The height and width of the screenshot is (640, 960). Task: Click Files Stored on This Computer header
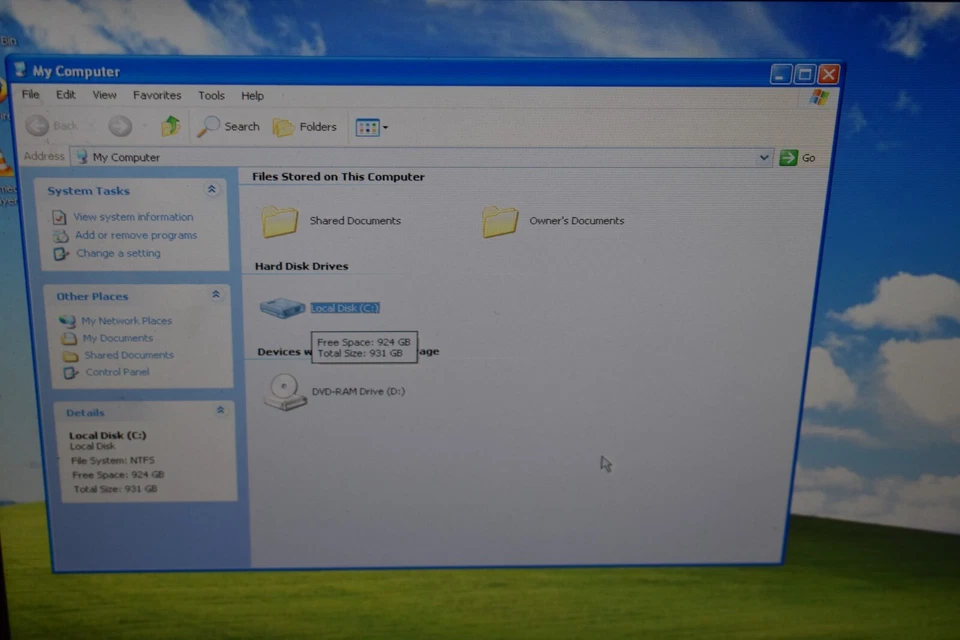pos(338,176)
